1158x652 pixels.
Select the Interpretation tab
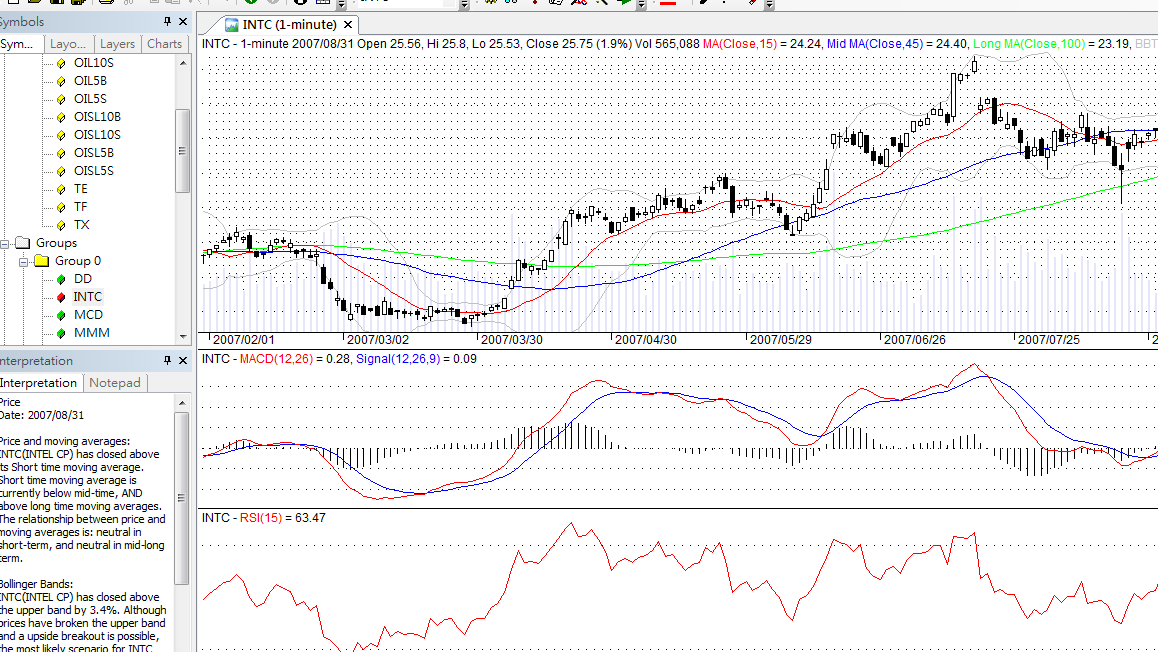pyautogui.click(x=39, y=382)
